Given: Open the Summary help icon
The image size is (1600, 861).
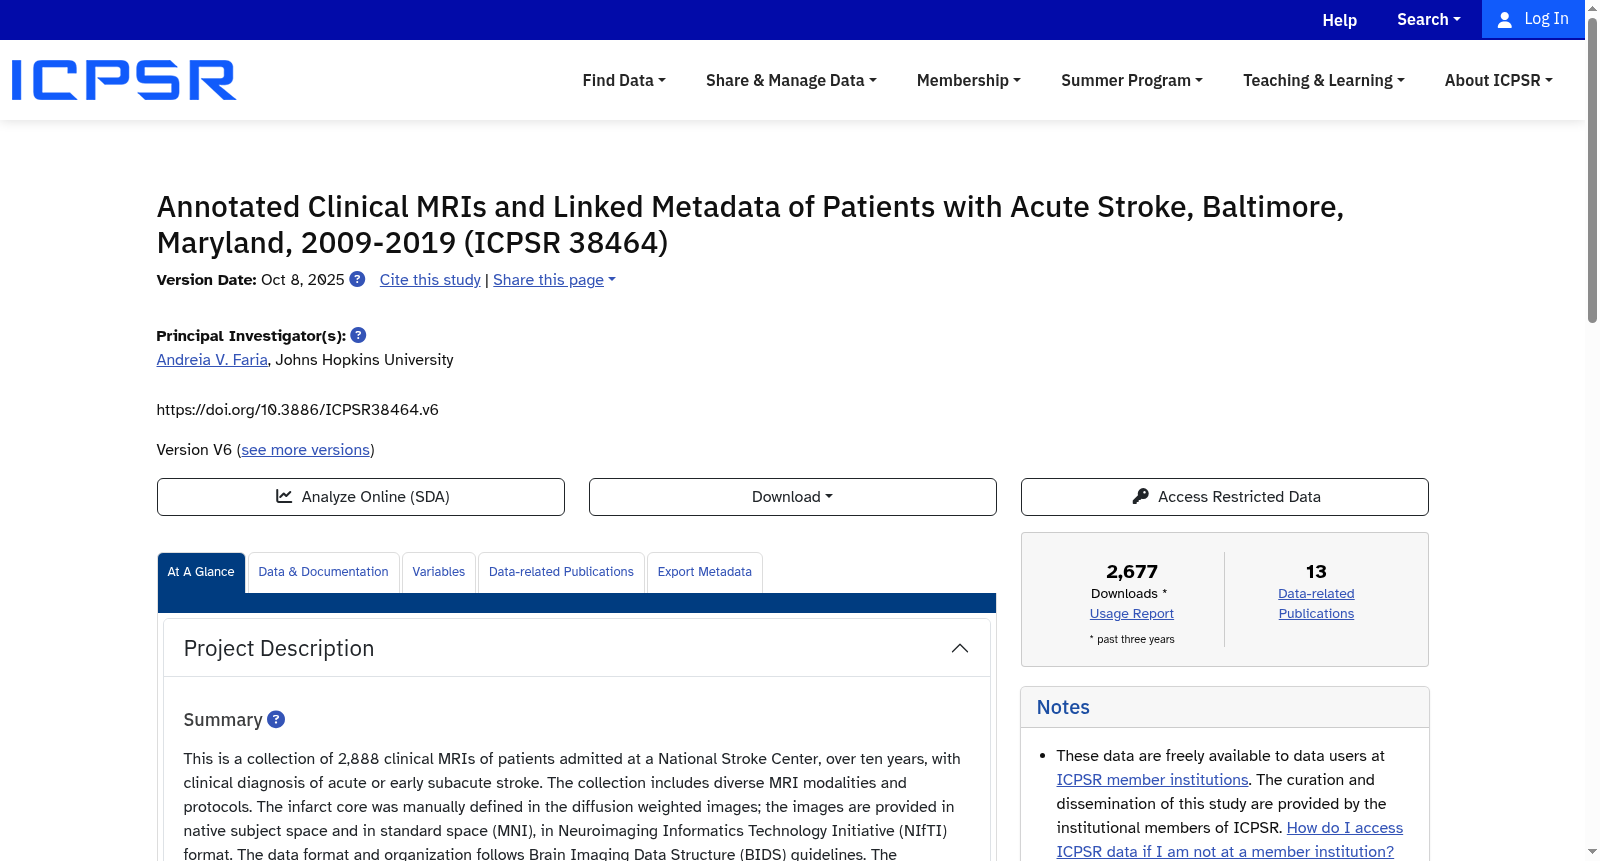Looking at the screenshot, I should (x=276, y=719).
